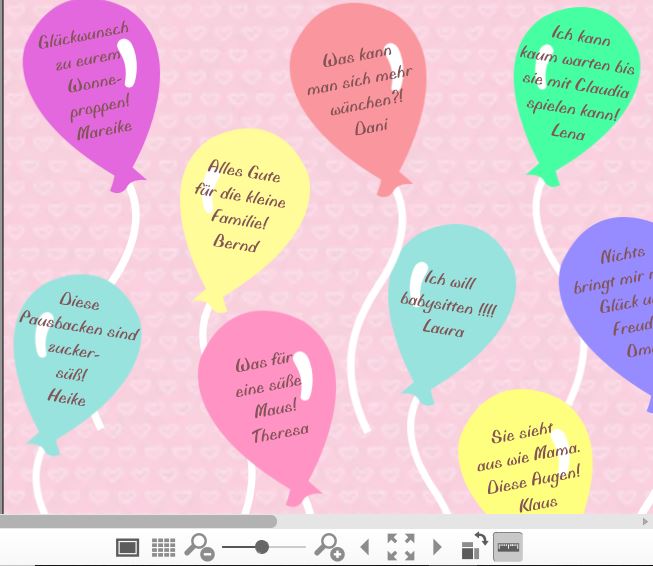Click the zoom in magnifier
653x566 pixels.
pyautogui.click(x=329, y=547)
